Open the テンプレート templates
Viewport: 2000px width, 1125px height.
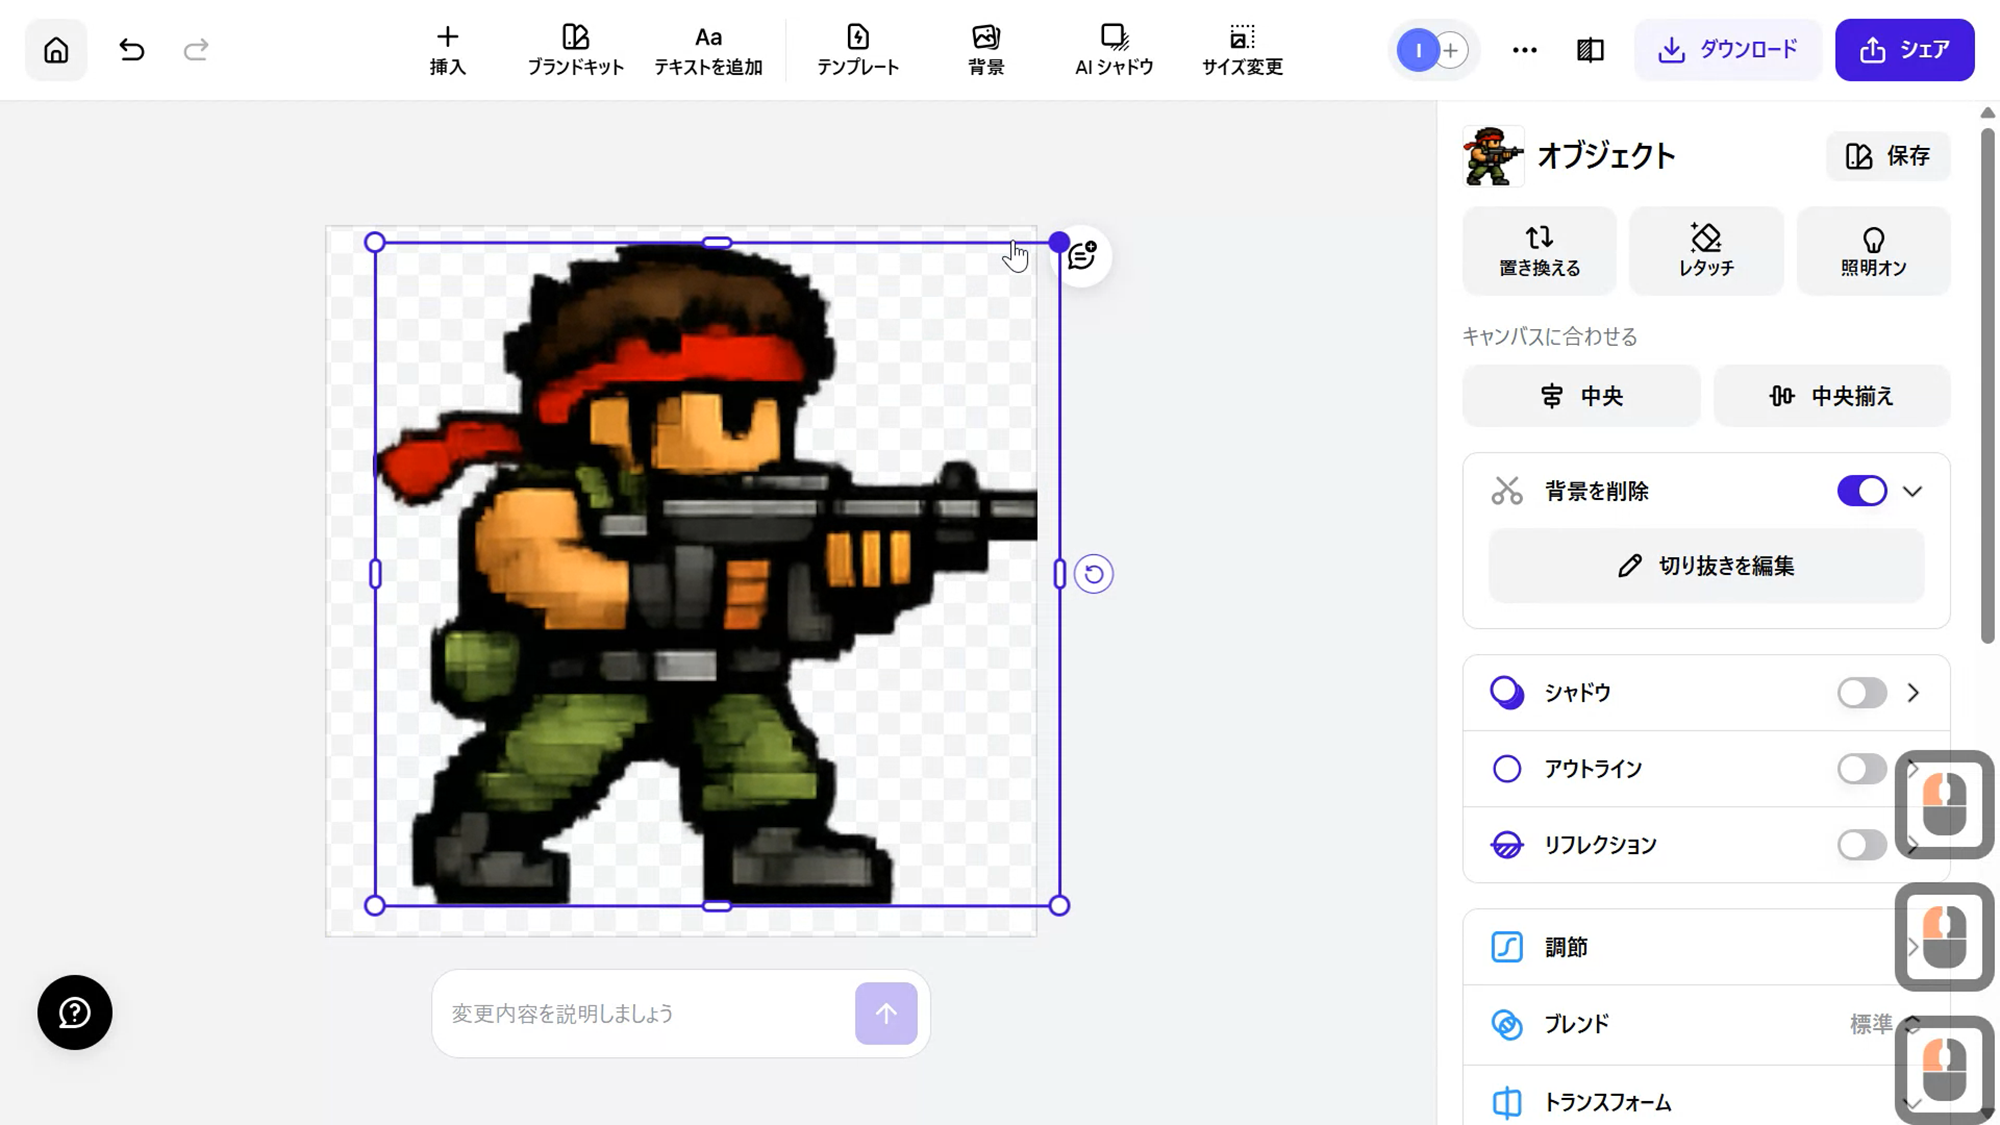858,50
